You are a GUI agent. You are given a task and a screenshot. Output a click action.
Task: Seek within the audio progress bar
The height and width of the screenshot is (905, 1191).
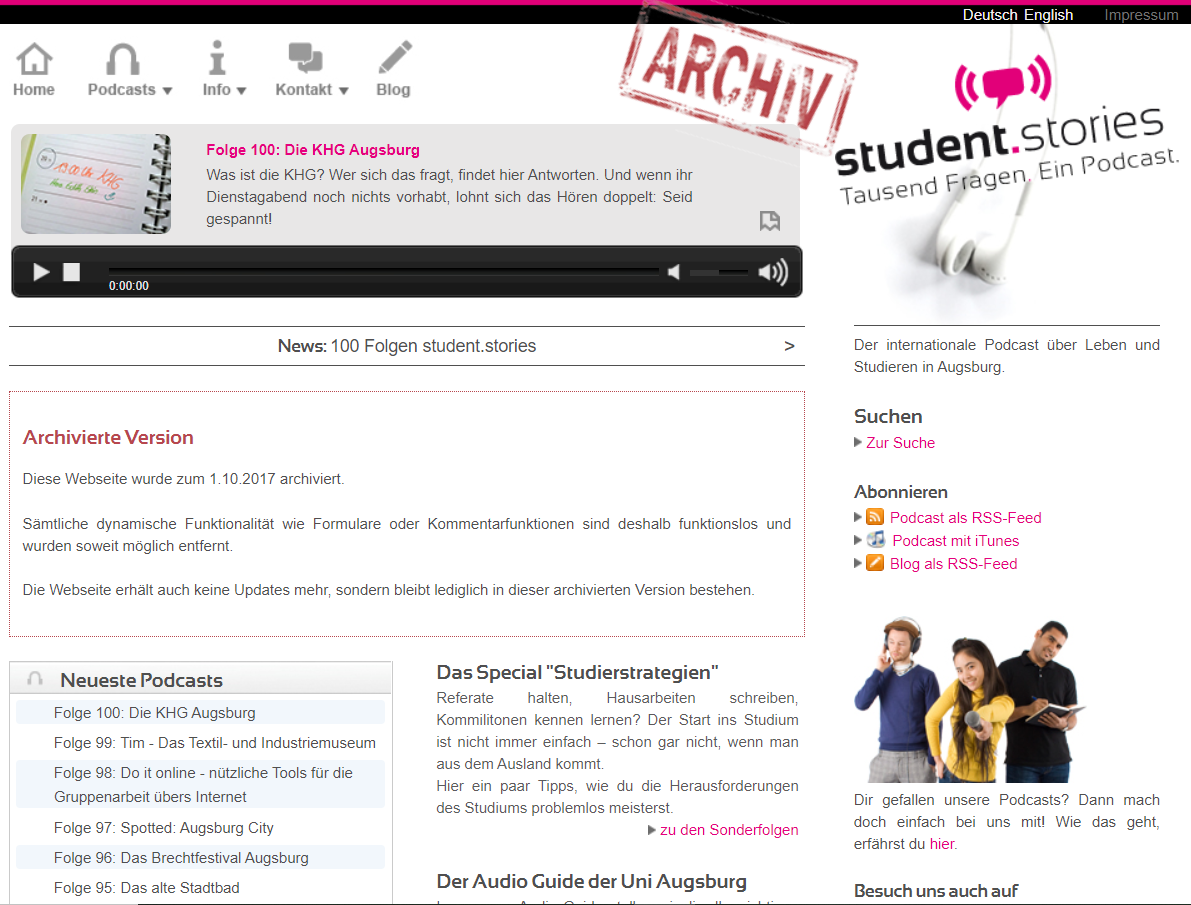coord(384,271)
